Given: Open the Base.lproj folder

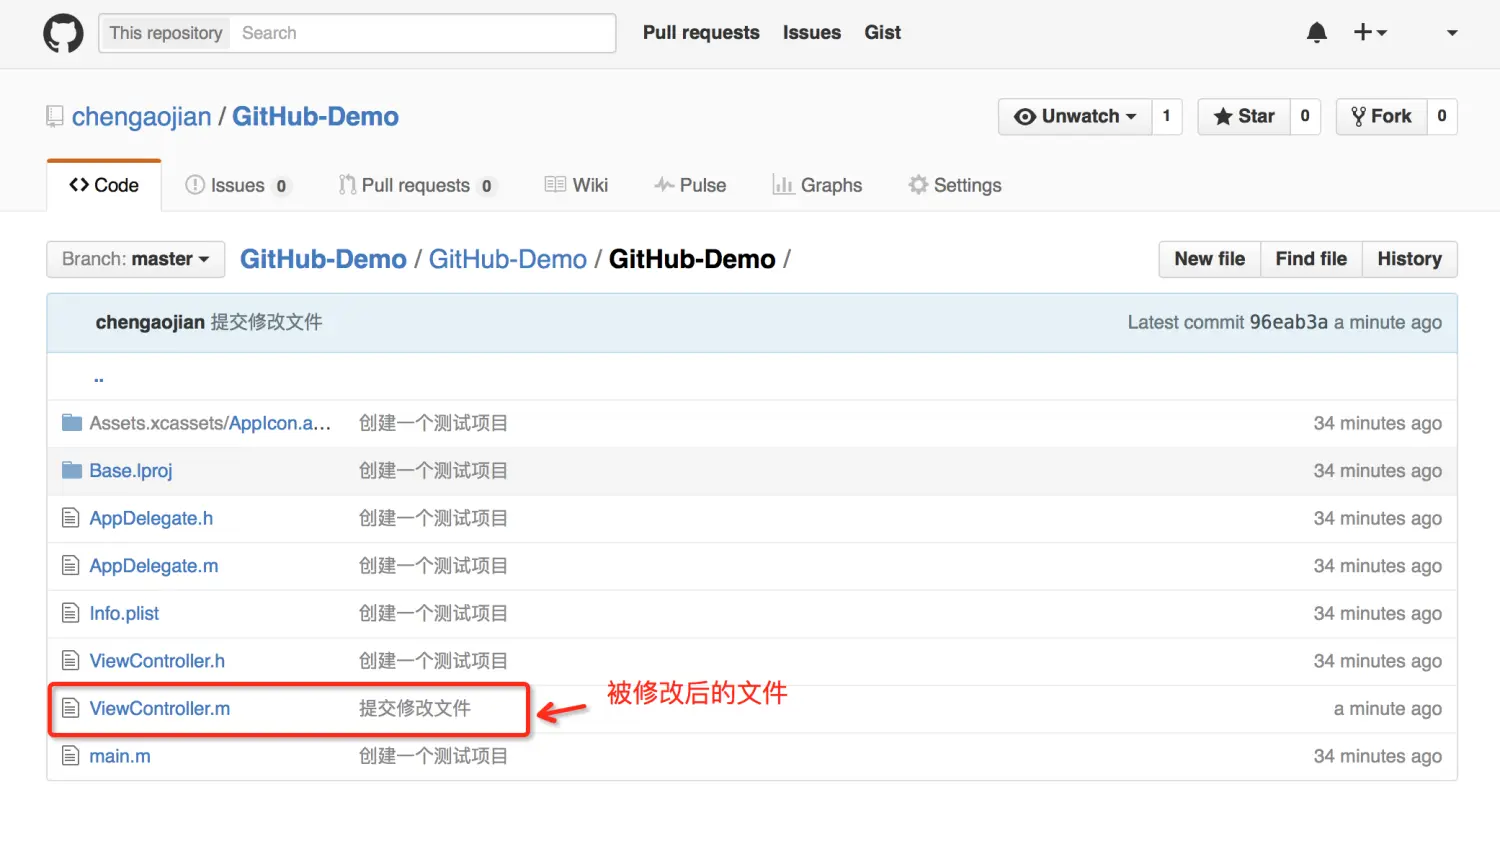Looking at the screenshot, I should pos(131,471).
